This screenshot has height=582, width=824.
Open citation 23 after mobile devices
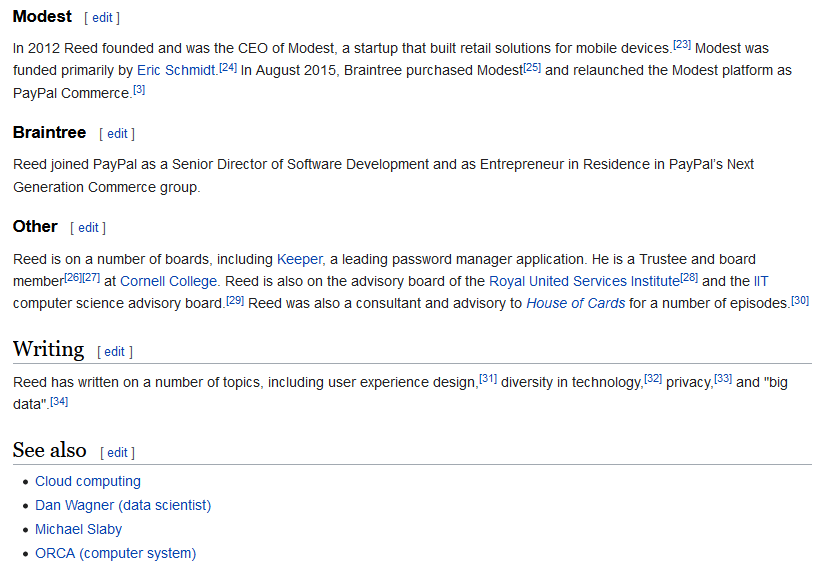682,45
